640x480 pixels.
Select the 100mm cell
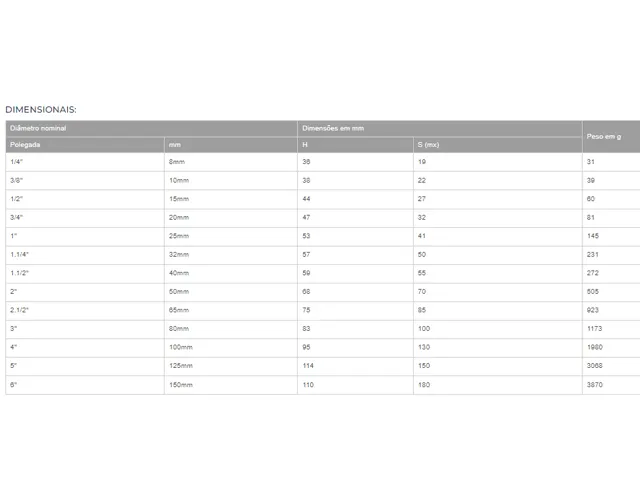click(231, 347)
